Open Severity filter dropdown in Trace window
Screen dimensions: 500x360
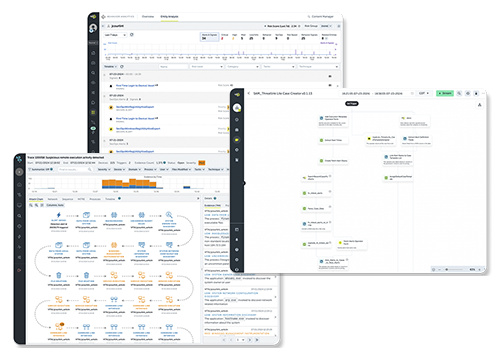pyautogui.click(x=104, y=170)
